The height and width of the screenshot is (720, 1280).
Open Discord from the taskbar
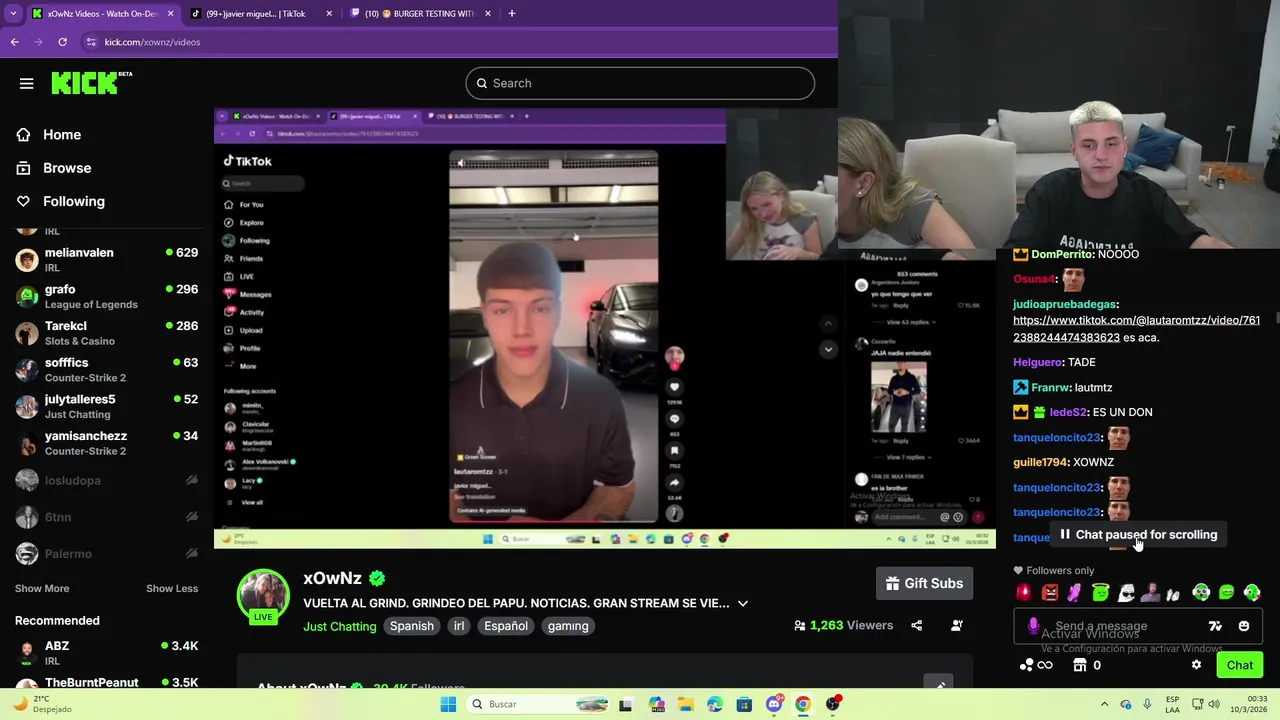773,704
